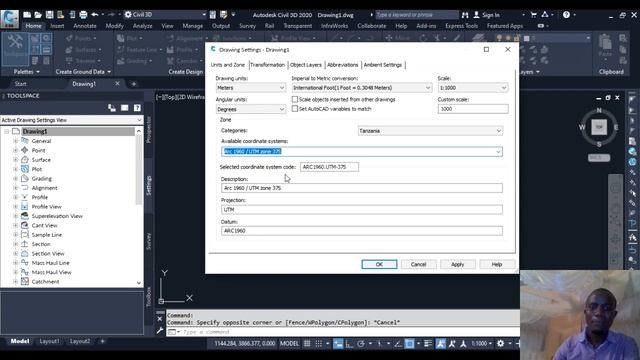Expand the Catchment tree node
Screen dimensions: 640x360
(15, 282)
